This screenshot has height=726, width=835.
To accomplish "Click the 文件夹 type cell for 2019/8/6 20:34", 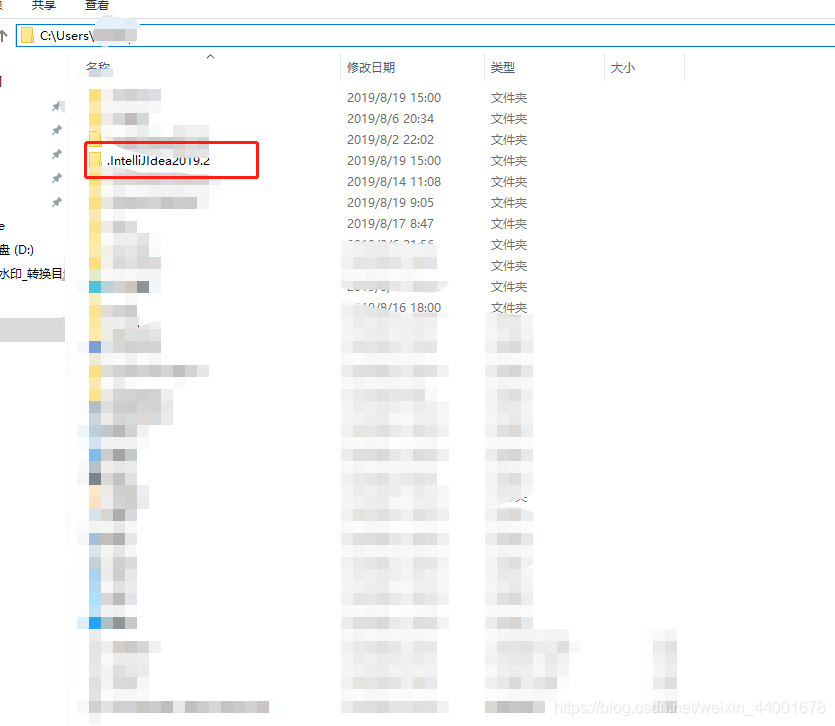I will [509, 118].
